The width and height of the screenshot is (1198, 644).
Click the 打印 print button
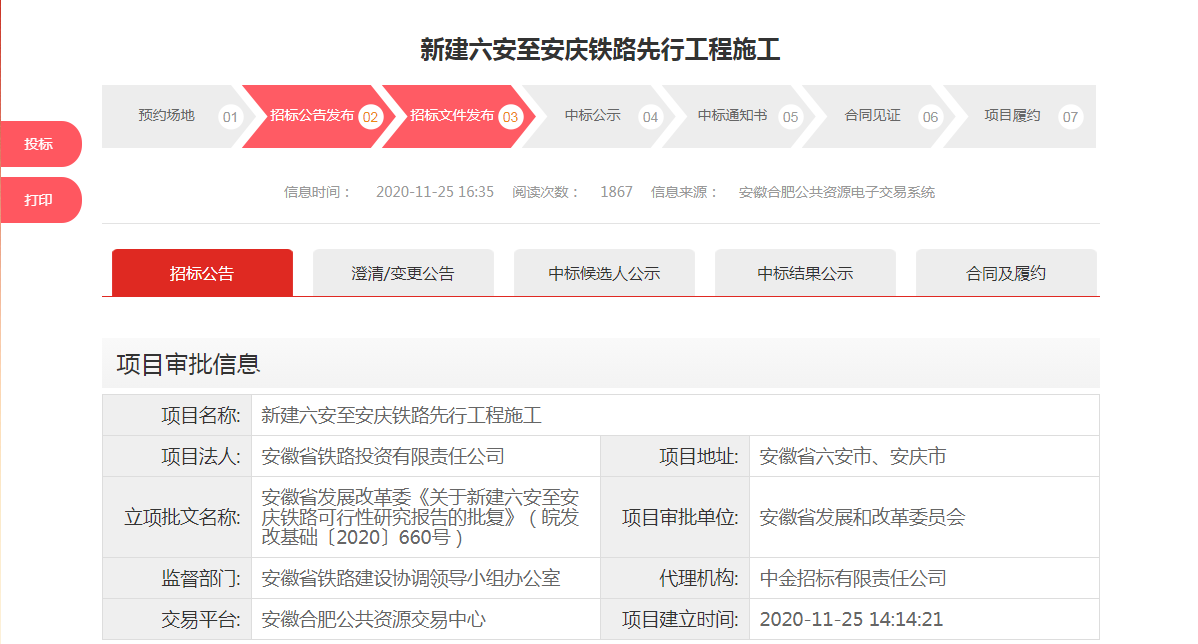(x=39, y=200)
